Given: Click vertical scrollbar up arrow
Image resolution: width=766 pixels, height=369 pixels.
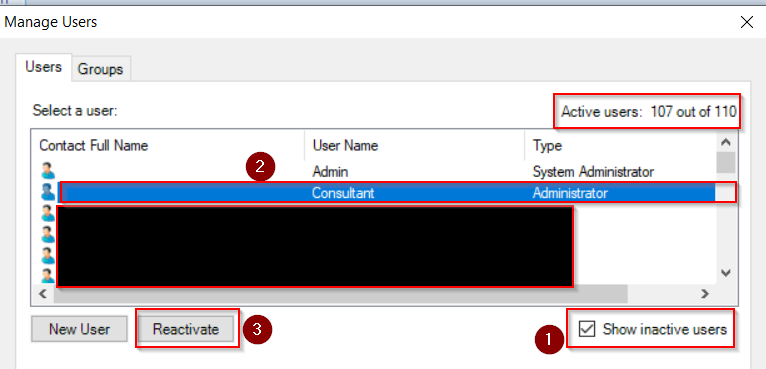Looking at the screenshot, I should click(726, 142).
